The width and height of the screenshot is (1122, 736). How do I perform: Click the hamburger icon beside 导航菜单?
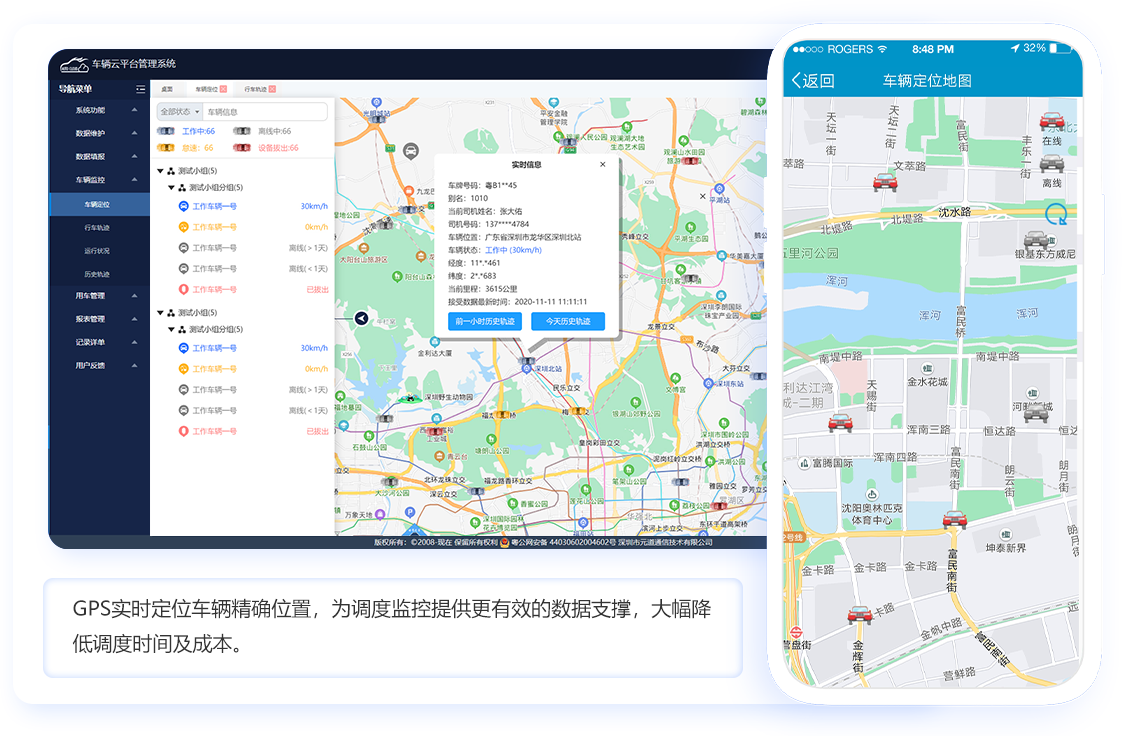click(139, 90)
